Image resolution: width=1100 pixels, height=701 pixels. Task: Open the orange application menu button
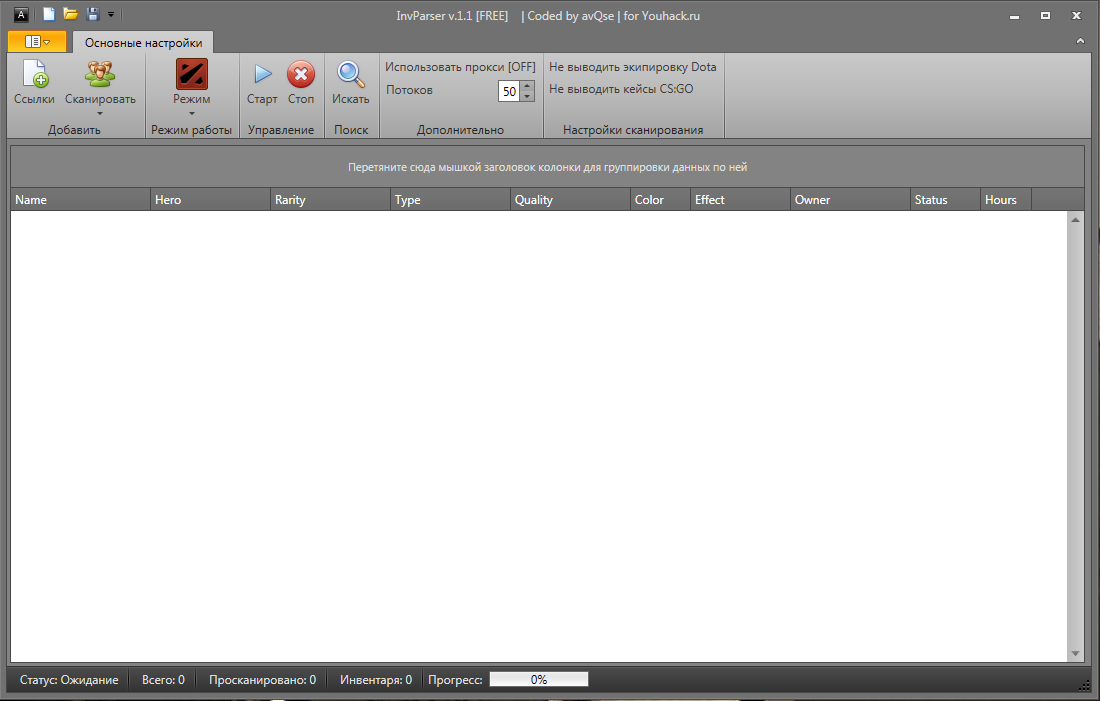coord(37,42)
